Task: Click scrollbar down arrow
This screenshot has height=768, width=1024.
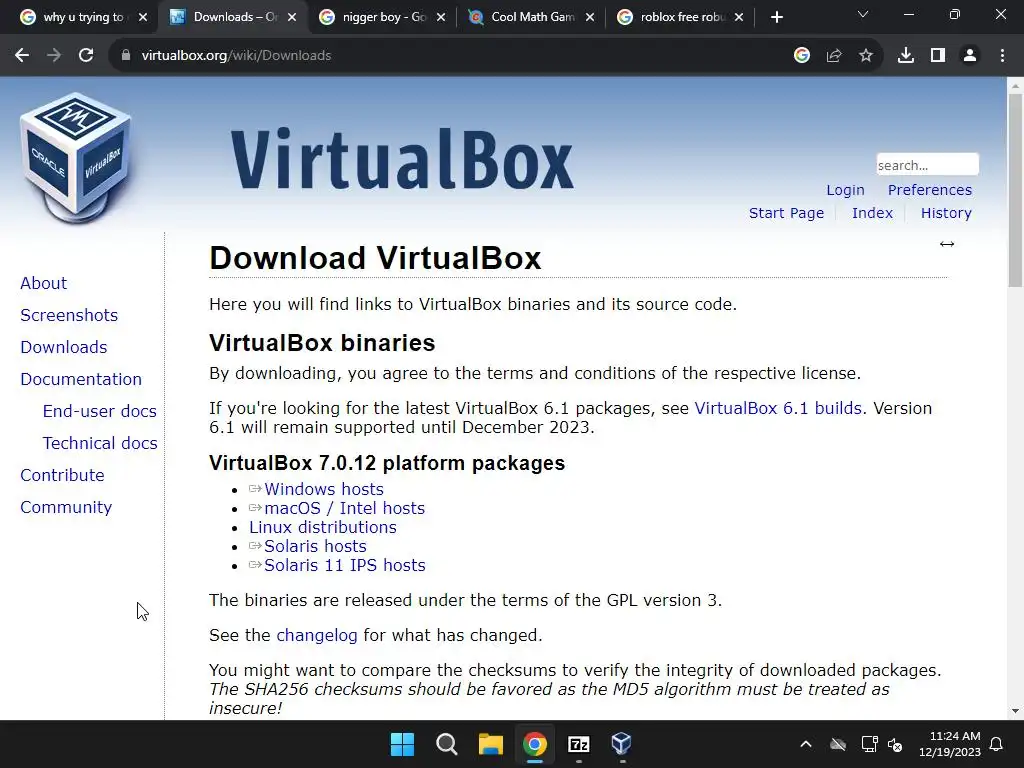Action: coord(1015,711)
